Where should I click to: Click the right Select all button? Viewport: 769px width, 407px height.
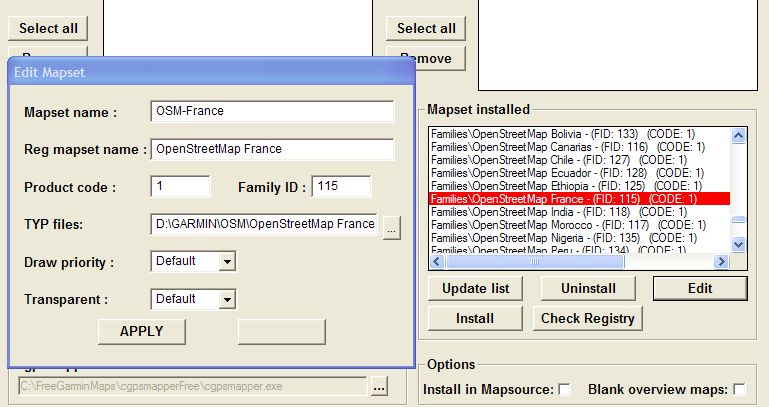pos(426,28)
